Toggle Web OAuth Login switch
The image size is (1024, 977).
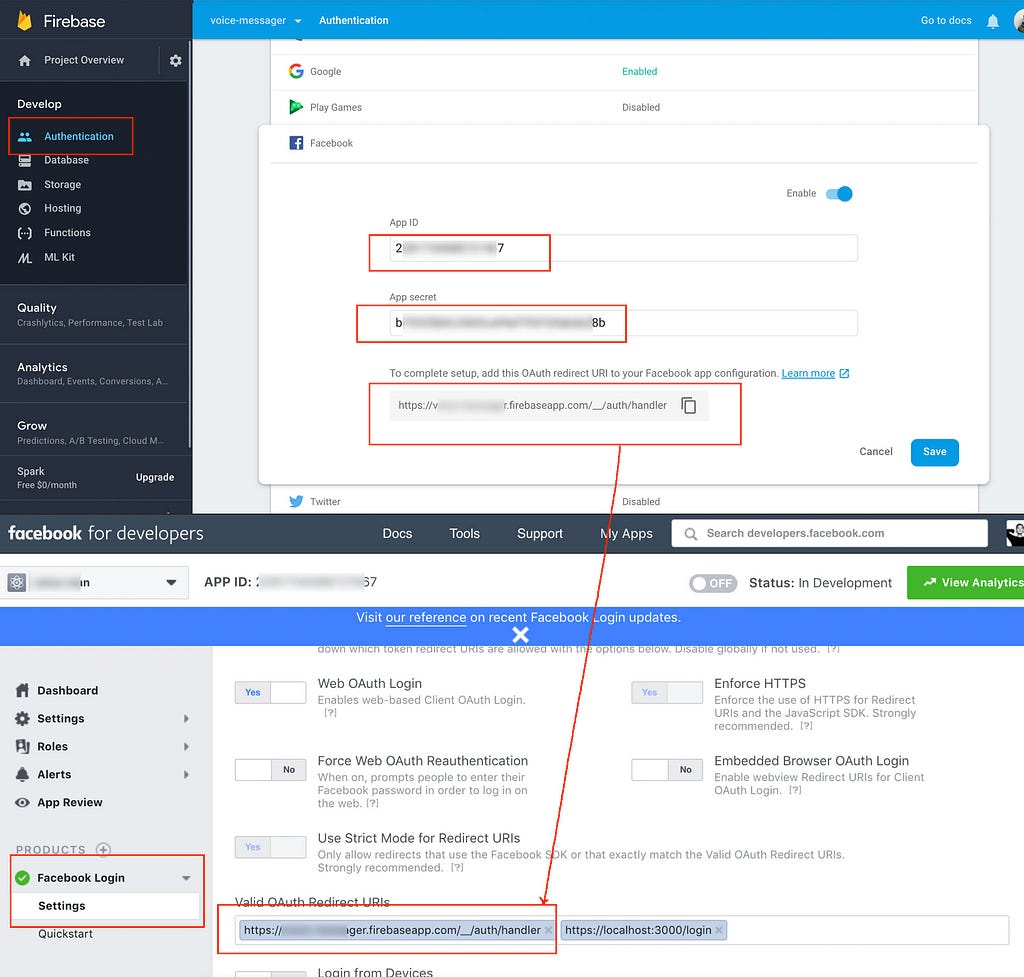coord(270,692)
